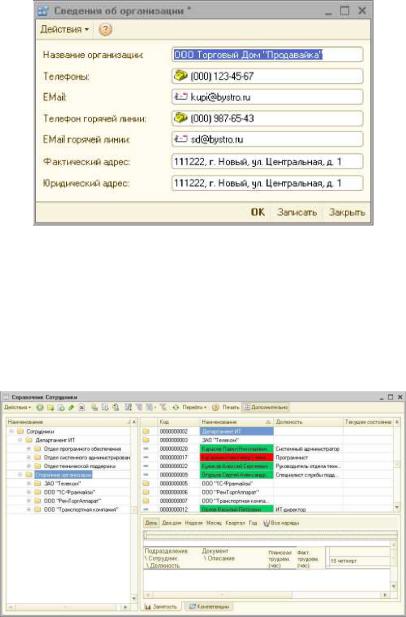This screenshot has height=617, width=406.
Task: Click the Закрыть button
Action: tap(347, 212)
